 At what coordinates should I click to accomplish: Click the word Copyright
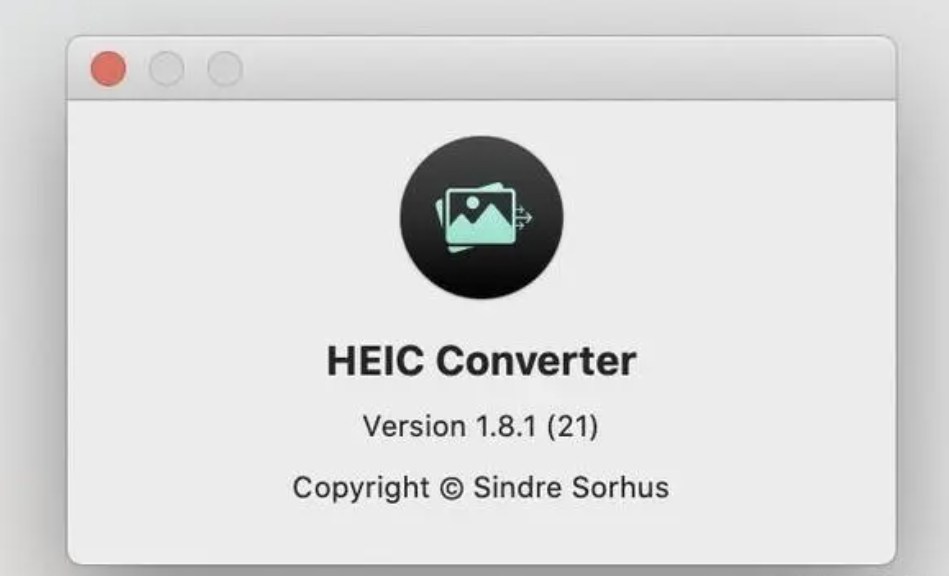pyautogui.click(x=361, y=488)
